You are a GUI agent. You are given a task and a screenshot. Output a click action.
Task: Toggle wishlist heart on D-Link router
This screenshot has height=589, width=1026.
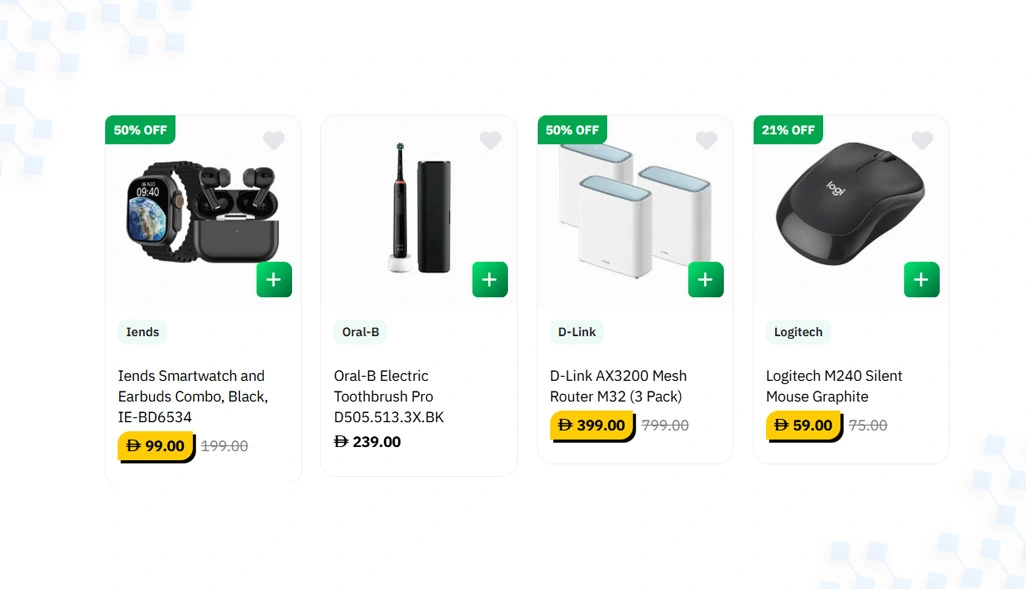(x=706, y=140)
